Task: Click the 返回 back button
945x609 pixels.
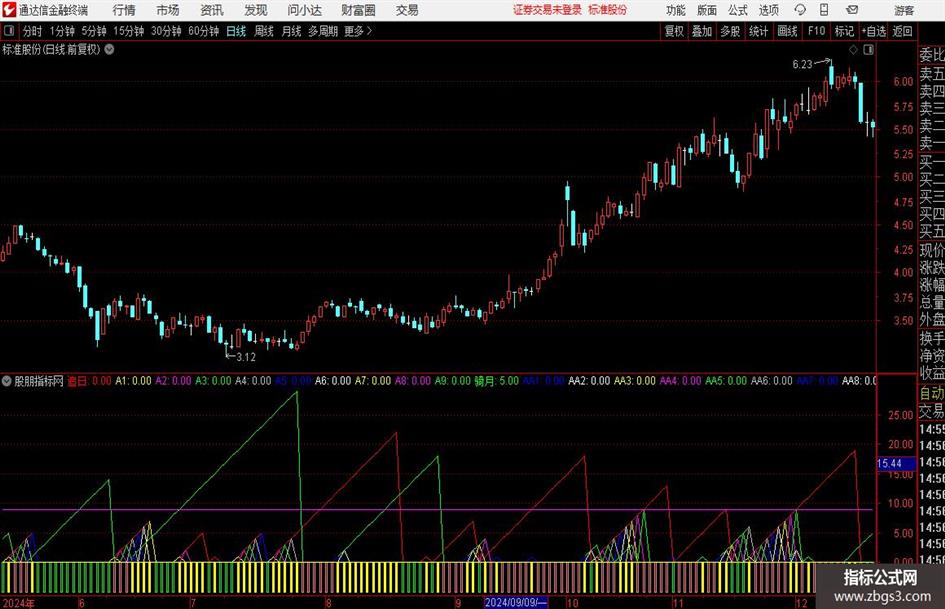Action: [x=902, y=31]
